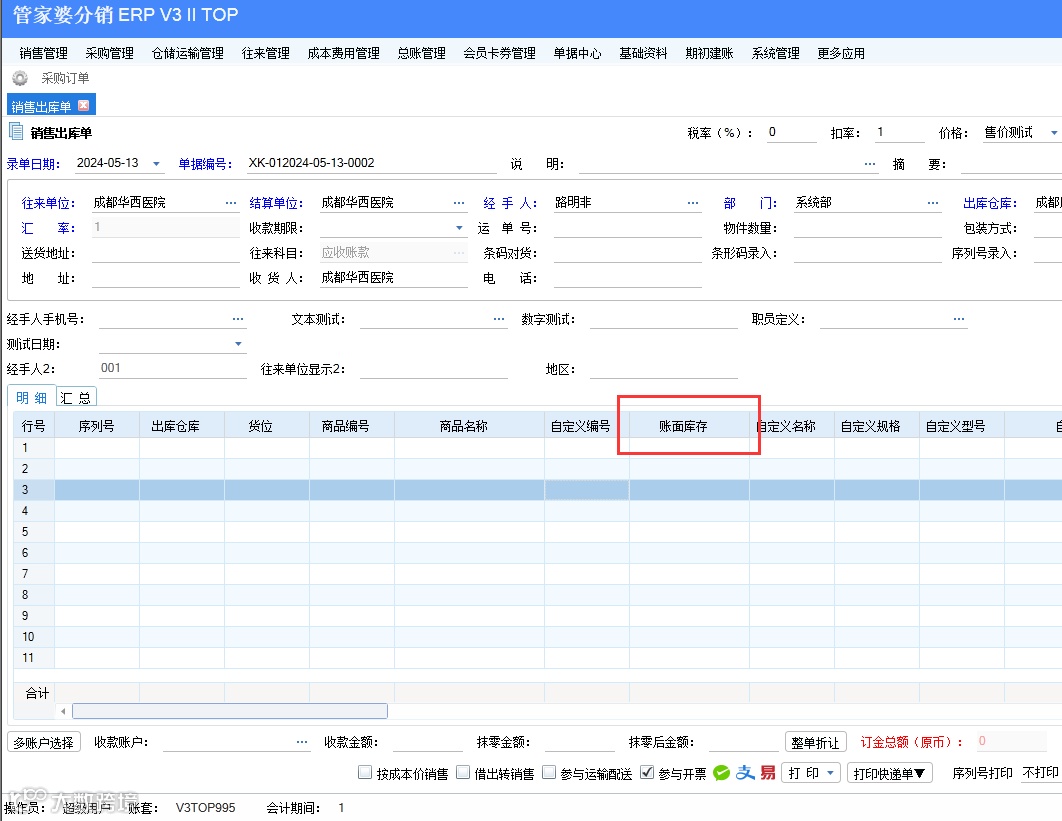Click the 税率 input field

click(x=791, y=133)
